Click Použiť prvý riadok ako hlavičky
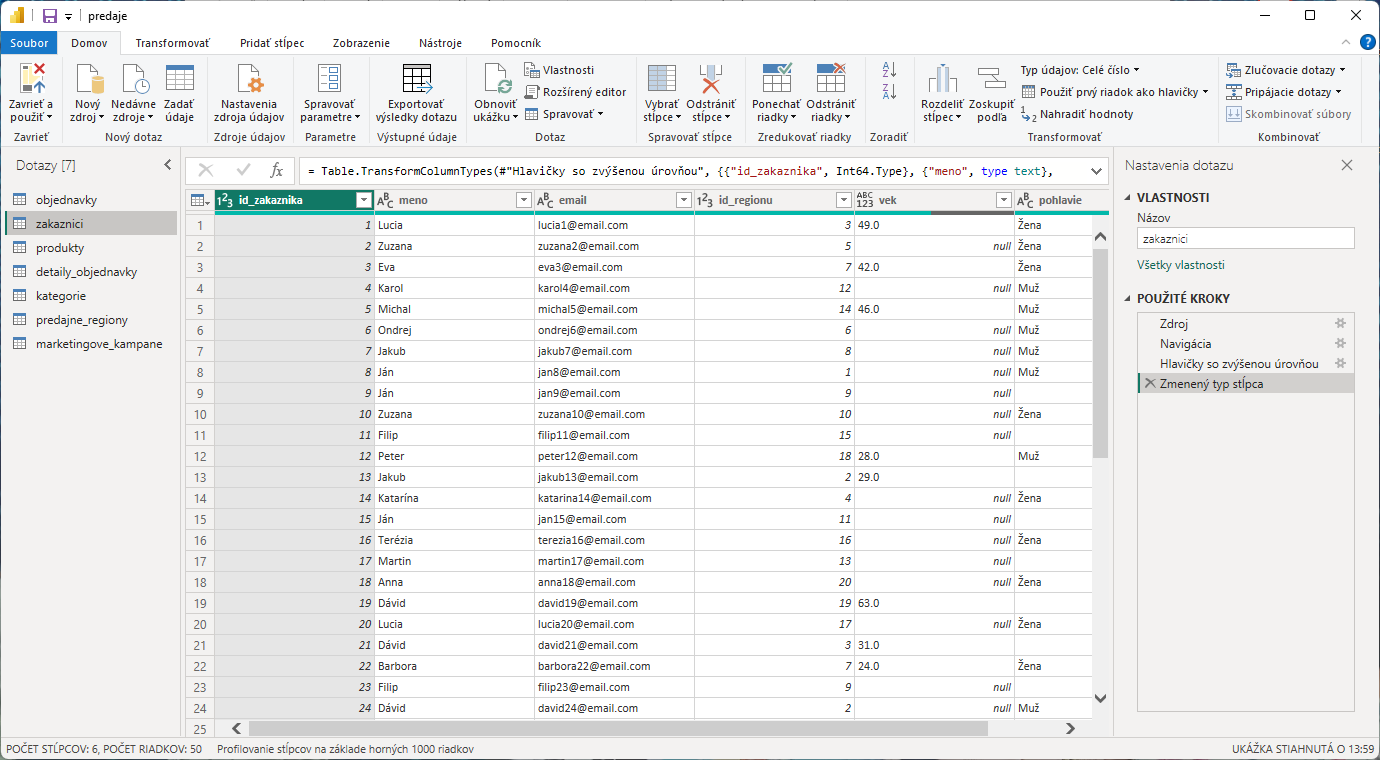 click(x=1115, y=92)
